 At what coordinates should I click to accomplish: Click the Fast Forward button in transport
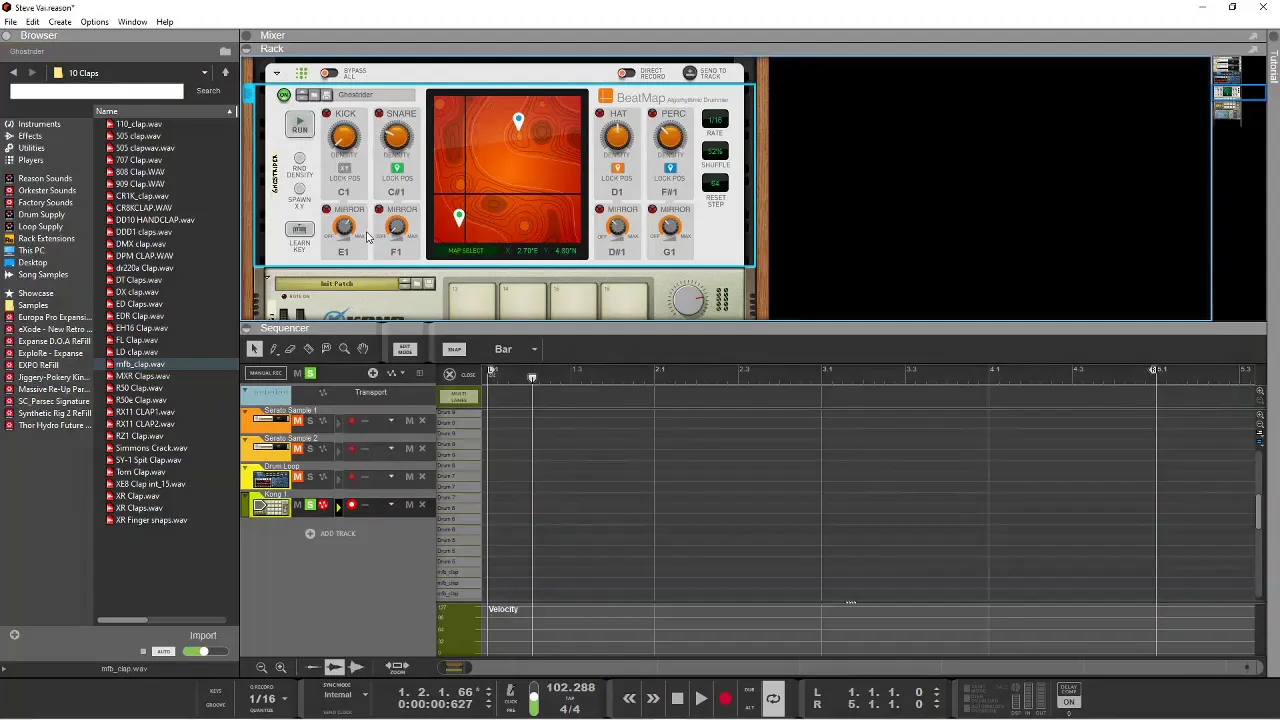click(653, 699)
